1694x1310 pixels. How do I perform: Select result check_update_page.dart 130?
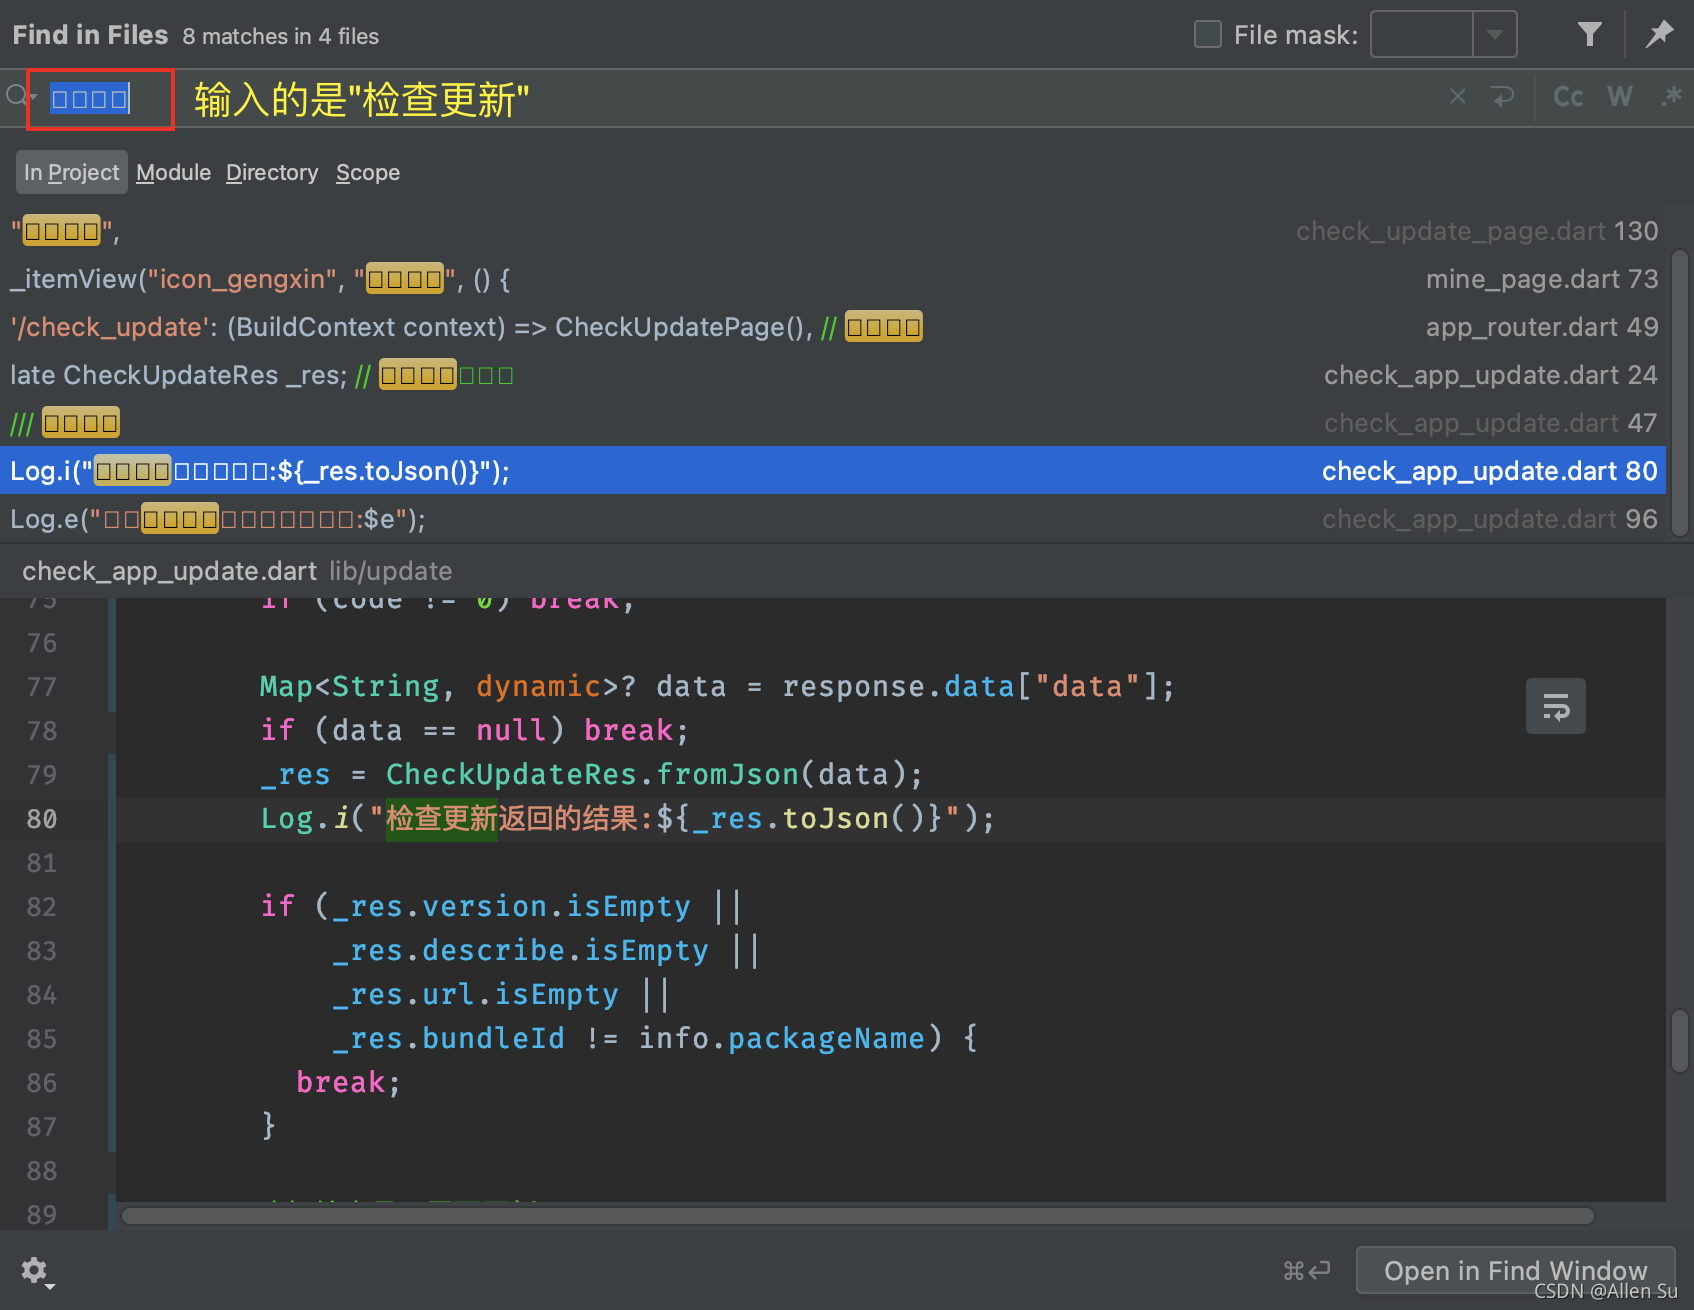[x=833, y=231]
